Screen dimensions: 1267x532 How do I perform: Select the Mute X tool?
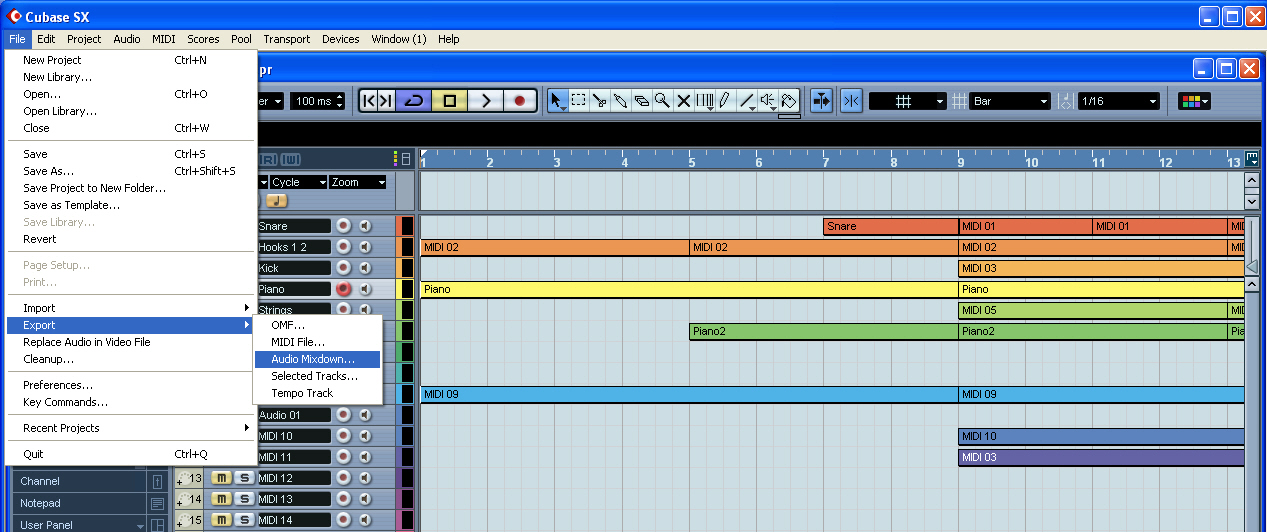[x=683, y=101]
